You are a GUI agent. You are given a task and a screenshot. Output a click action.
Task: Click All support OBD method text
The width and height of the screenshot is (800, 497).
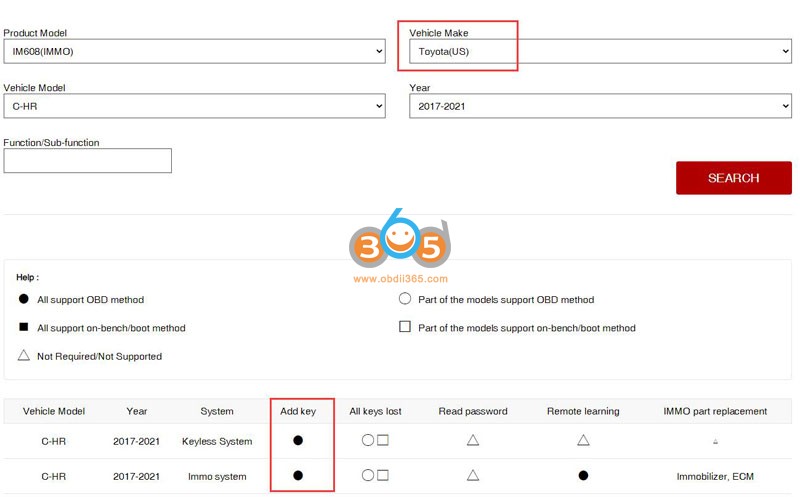[91, 300]
